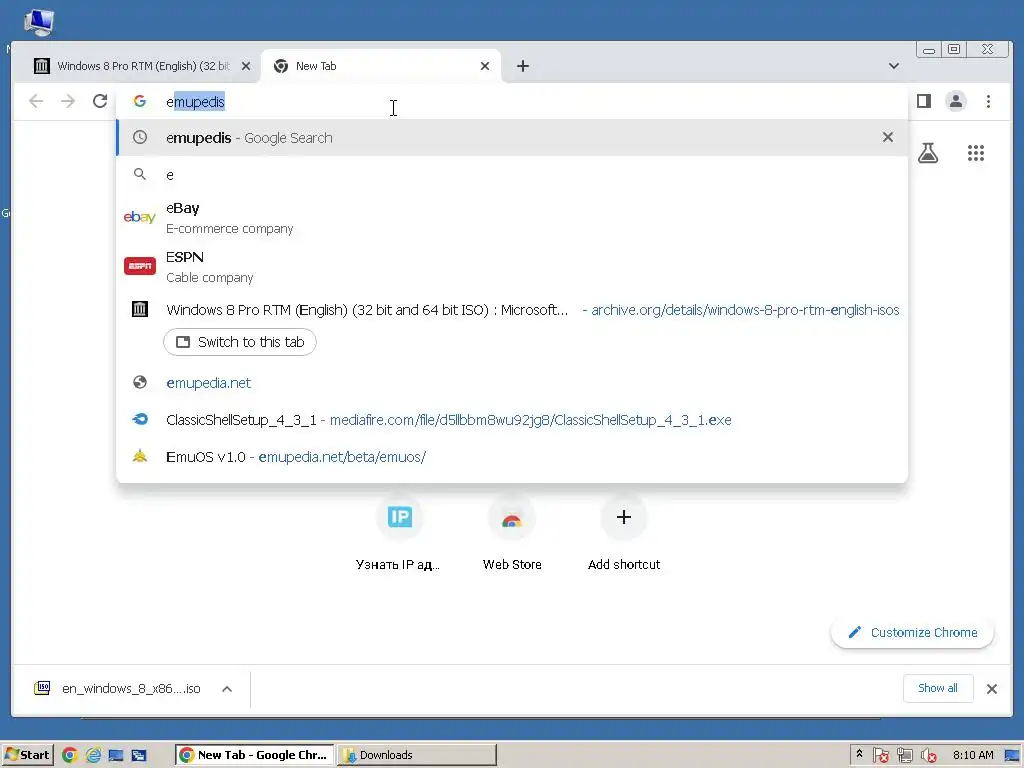
Task: Click the network tray icon
Action: click(904, 756)
